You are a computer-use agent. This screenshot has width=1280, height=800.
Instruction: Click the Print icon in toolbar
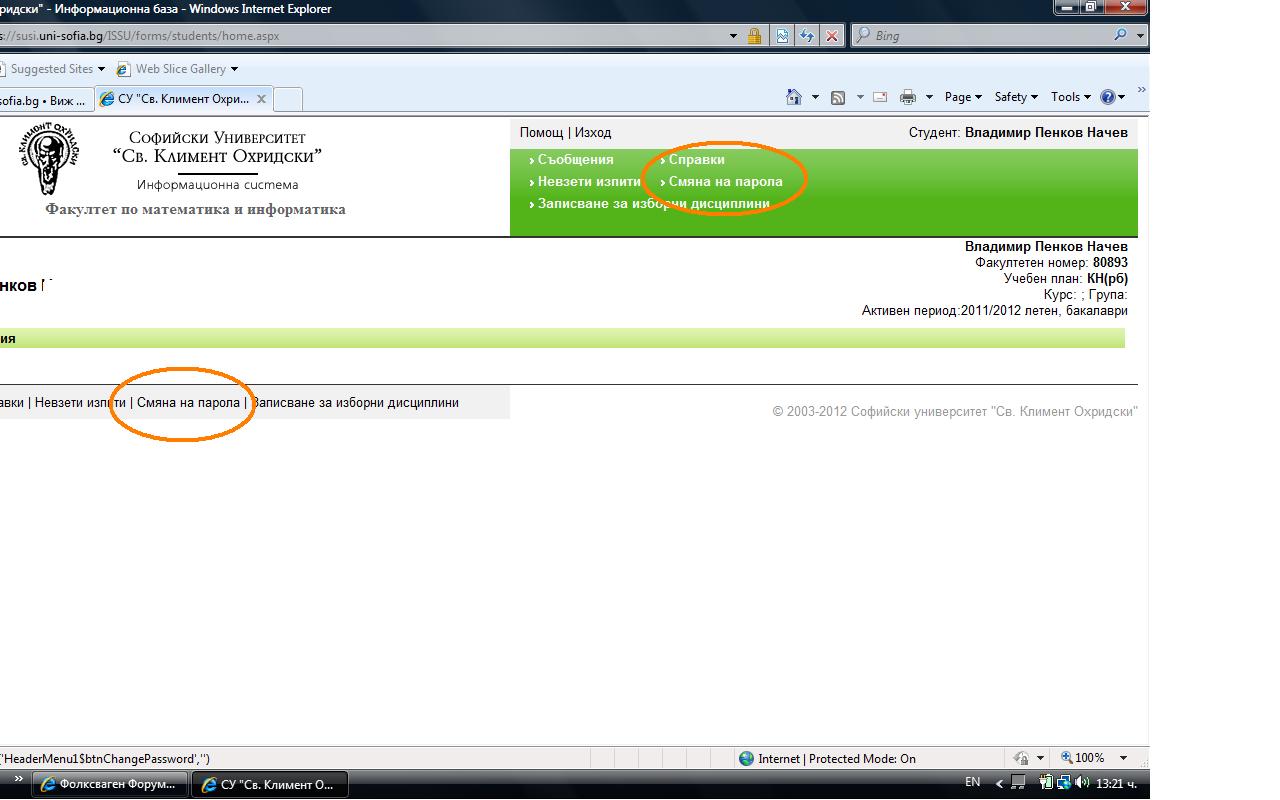[908, 97]
